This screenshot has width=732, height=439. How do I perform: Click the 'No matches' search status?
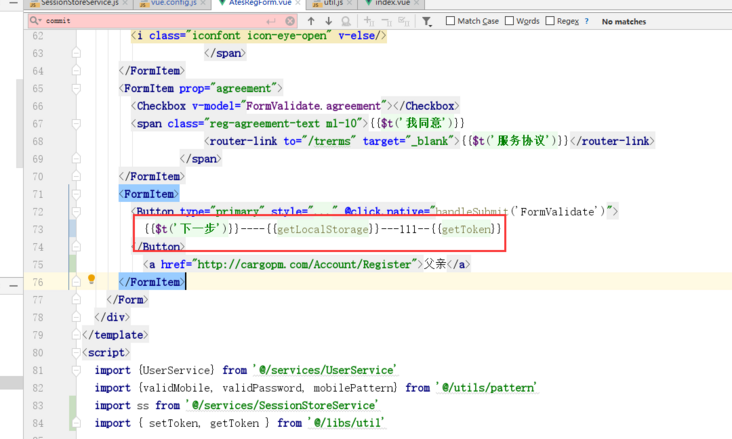tap(624, 21)
